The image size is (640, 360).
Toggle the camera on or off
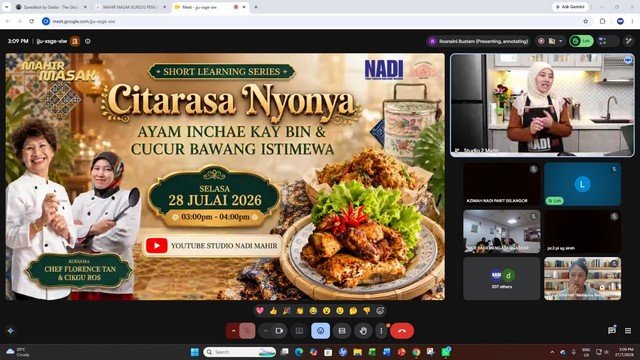point(279,331)
